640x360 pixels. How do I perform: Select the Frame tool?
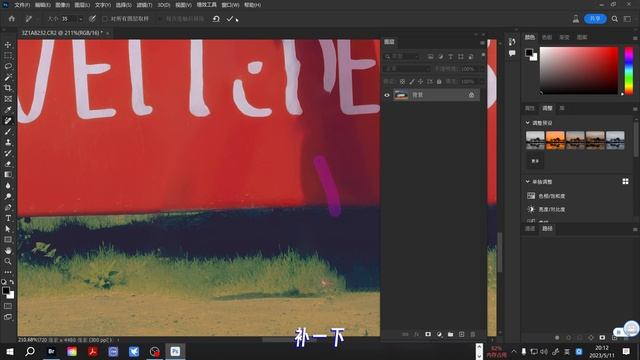click(x=8, y=99)
